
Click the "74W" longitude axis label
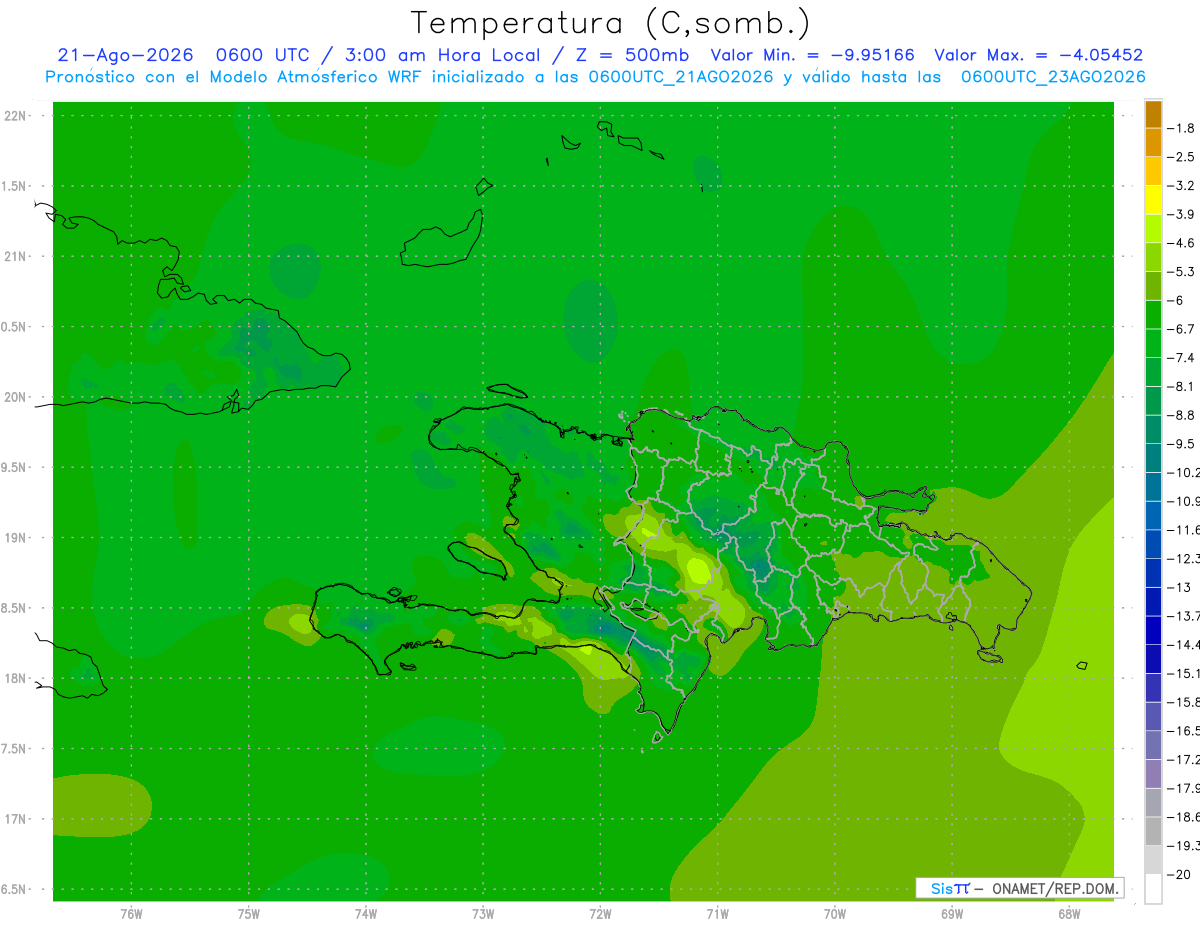365,914
